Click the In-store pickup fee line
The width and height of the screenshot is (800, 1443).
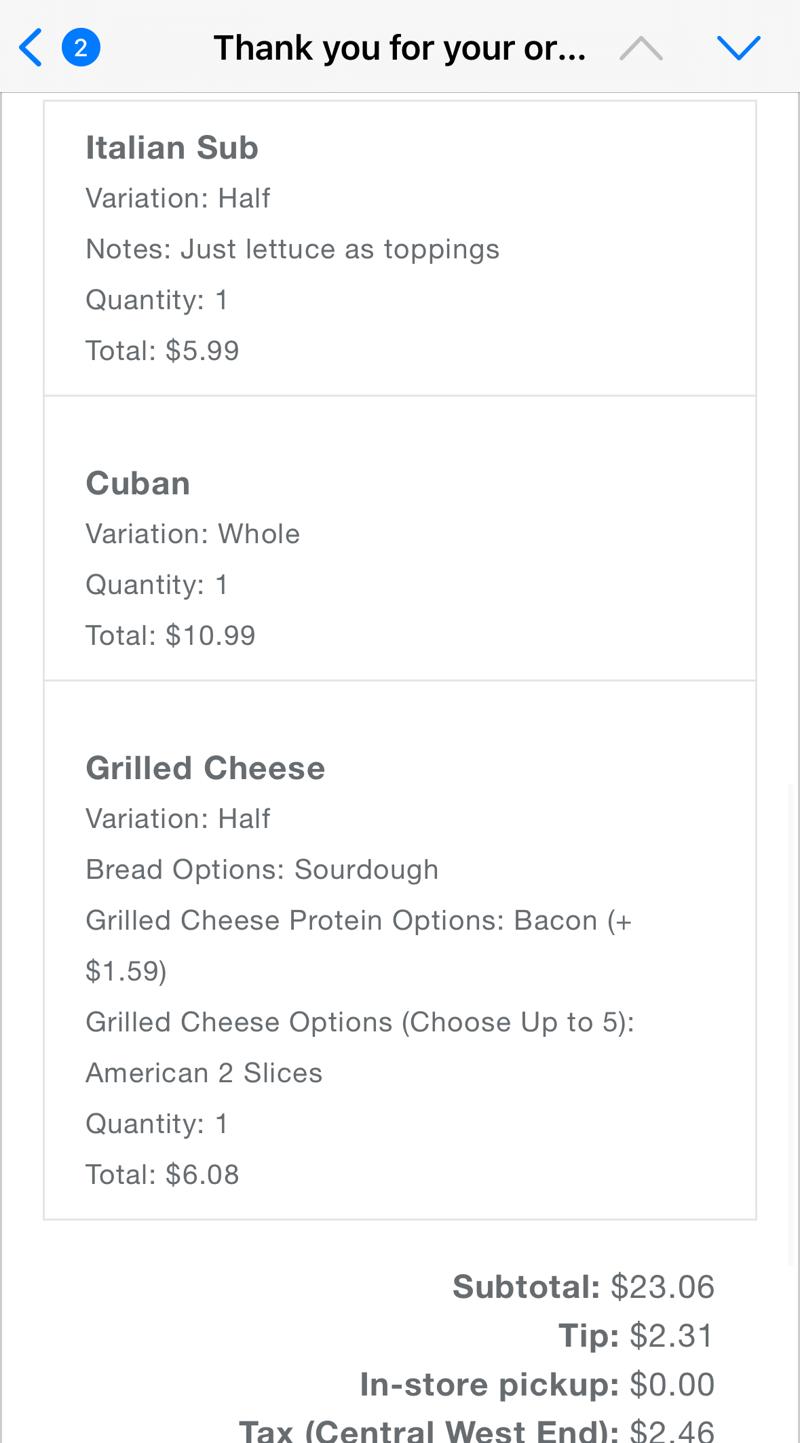(x=537, y=1385)
